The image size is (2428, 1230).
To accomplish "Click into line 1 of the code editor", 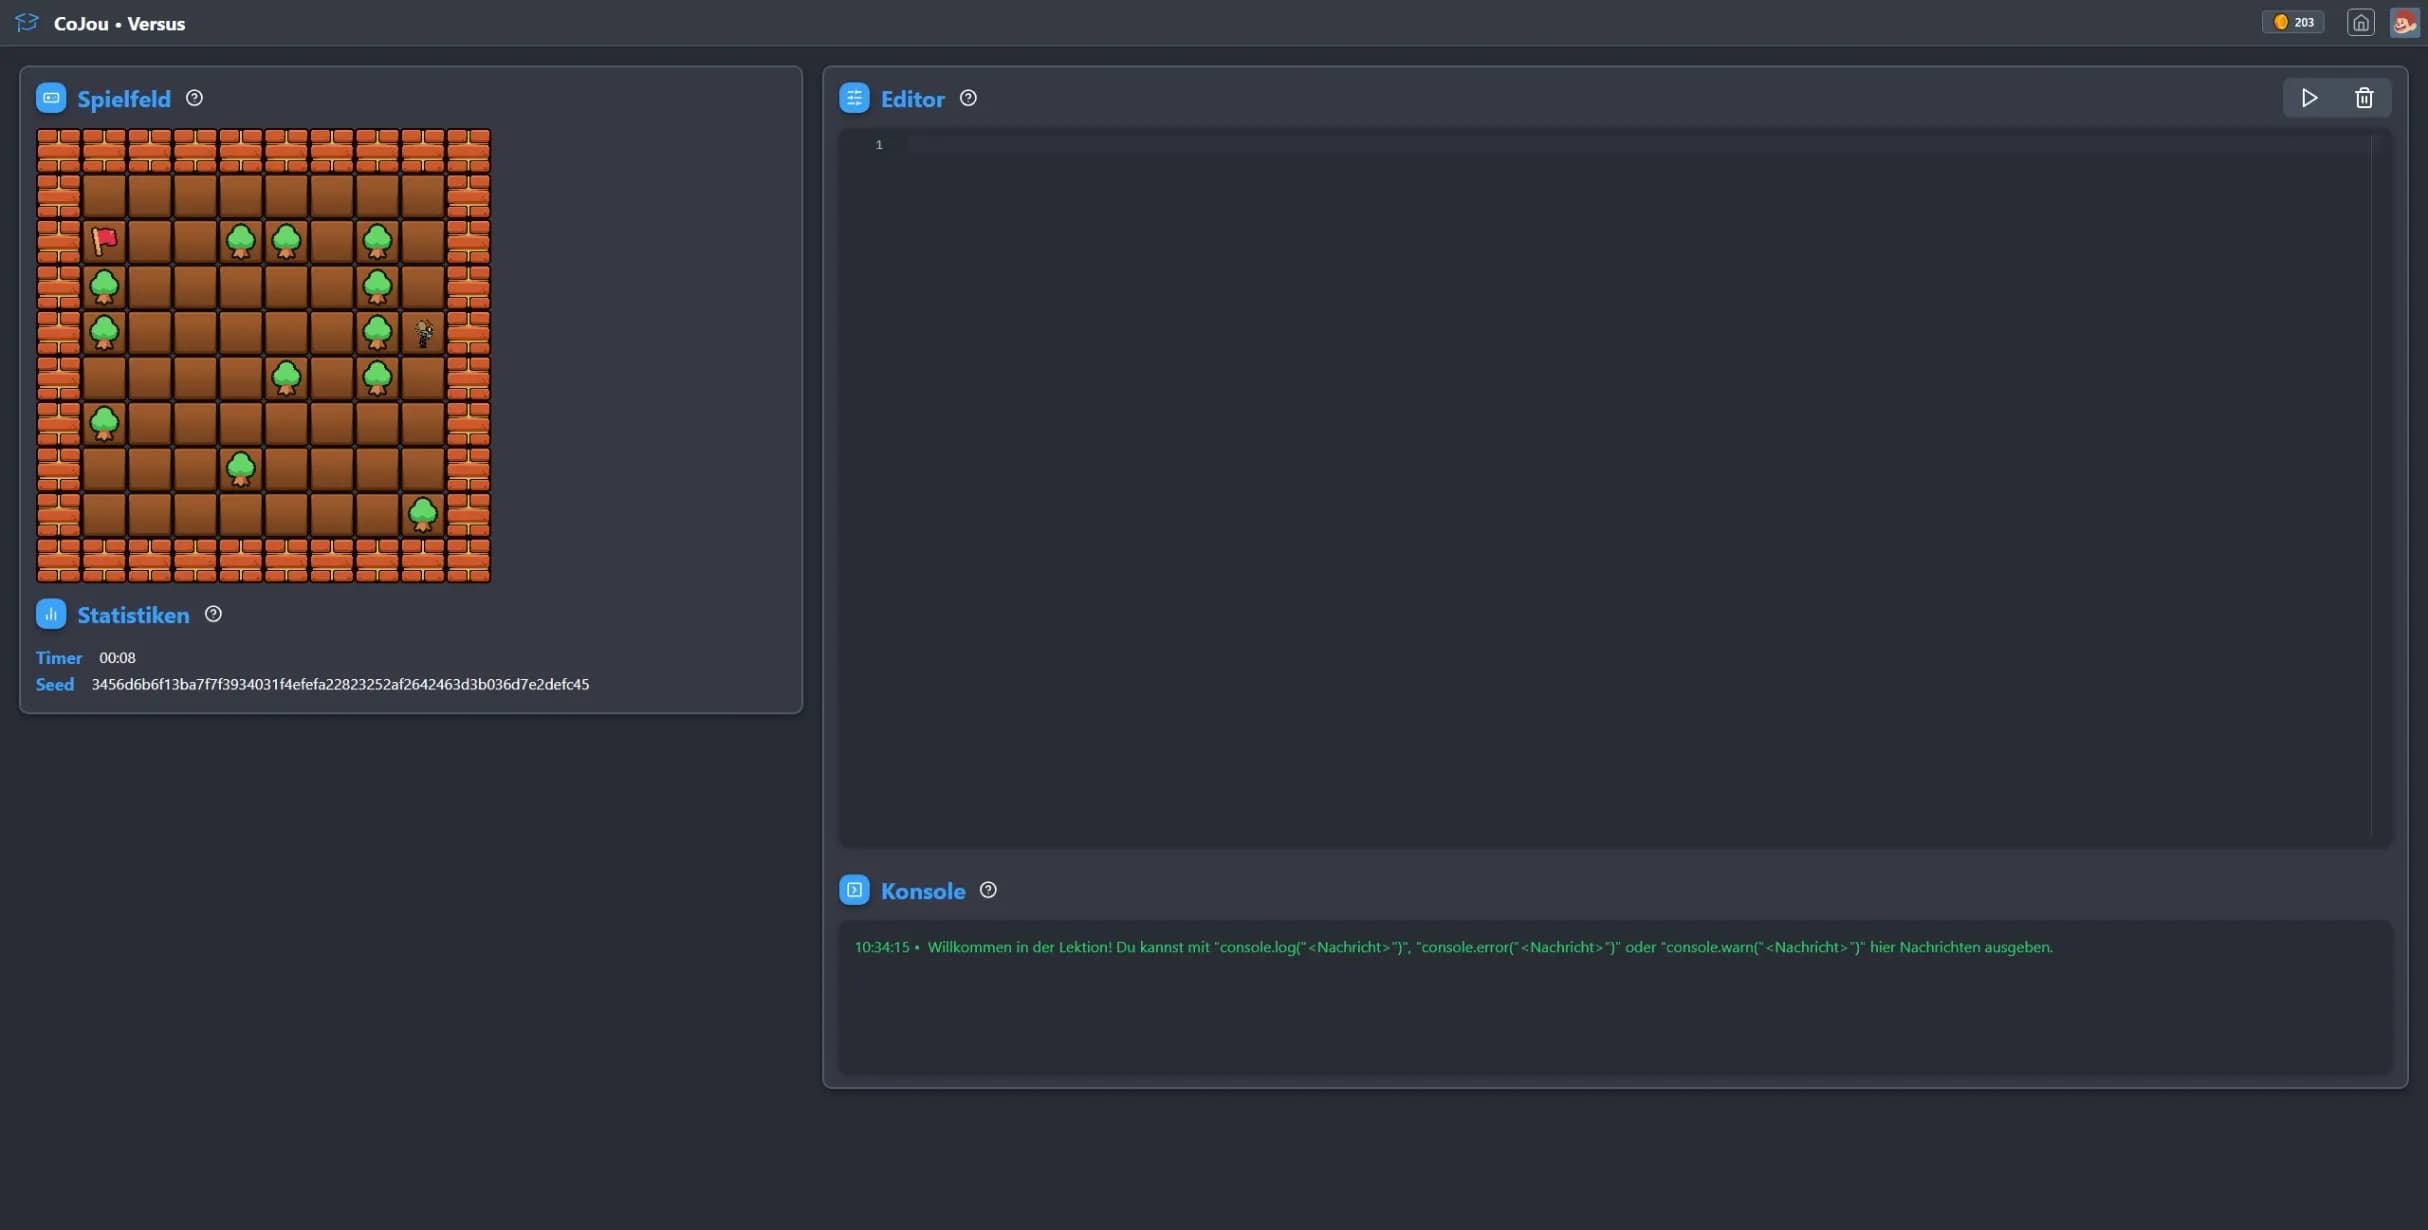I will tap(1638, 145).
